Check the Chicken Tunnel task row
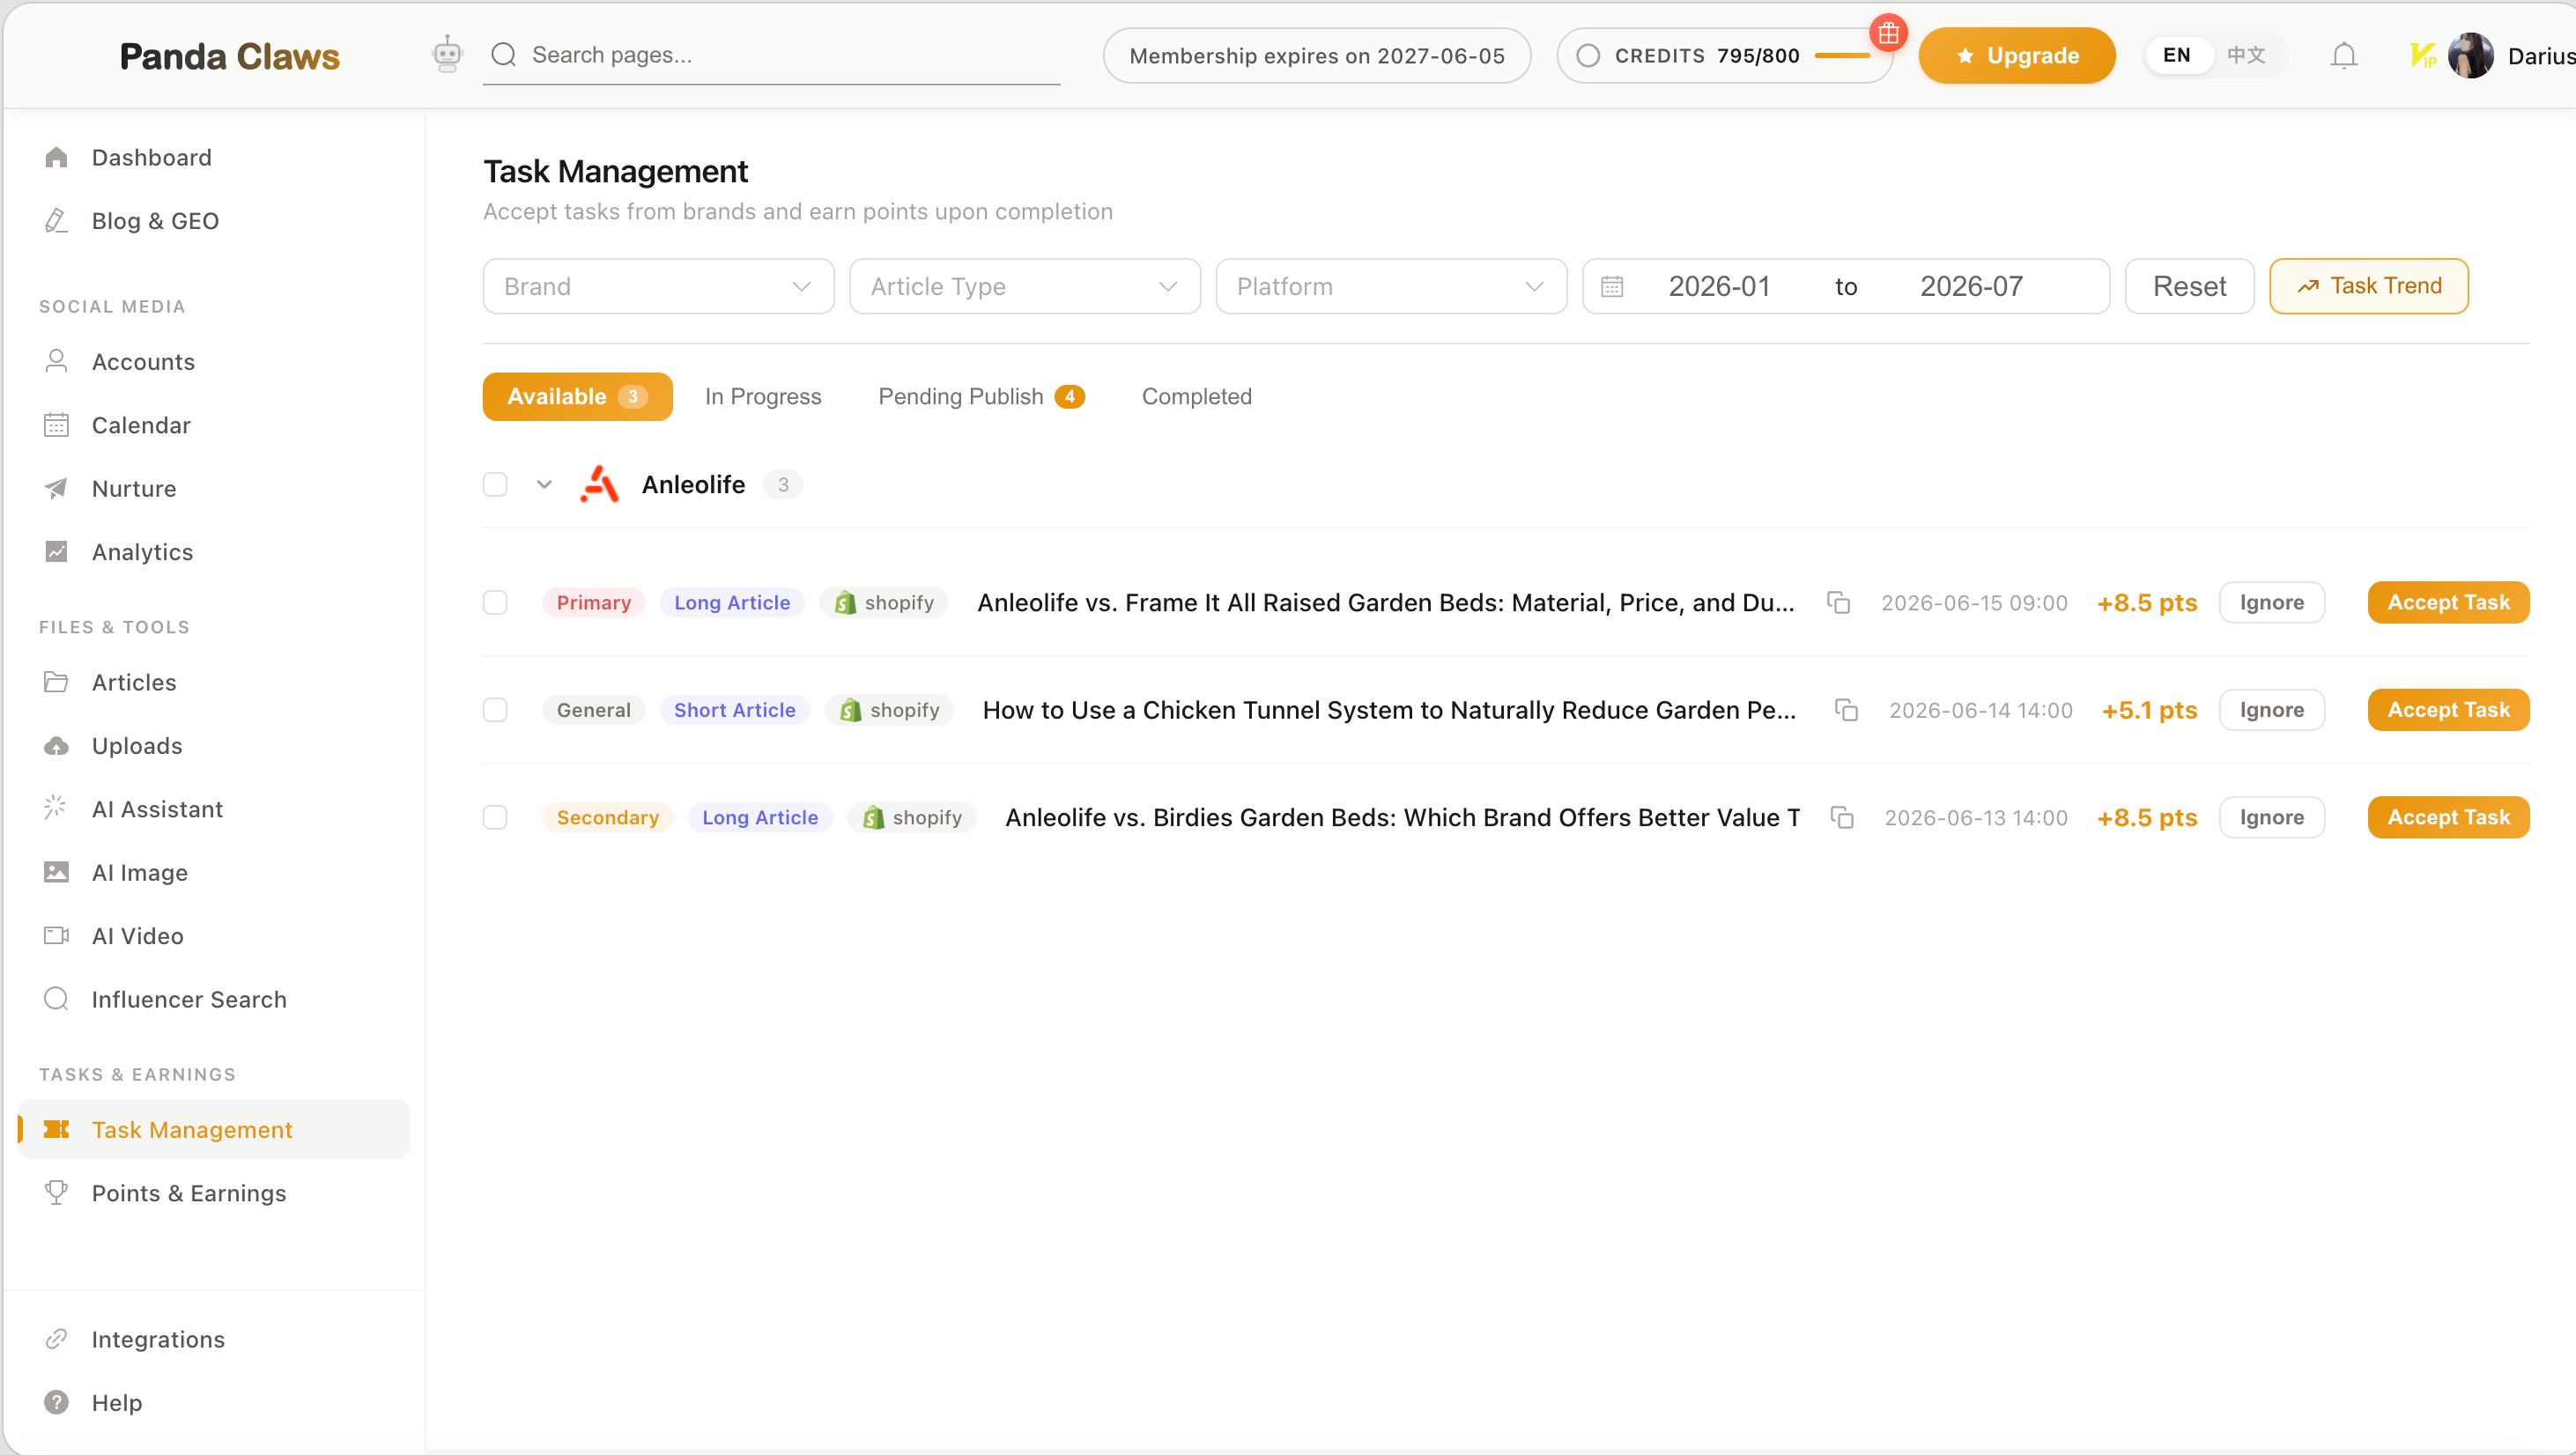Screen dimensions: 2576x1455 coord(495,710)
